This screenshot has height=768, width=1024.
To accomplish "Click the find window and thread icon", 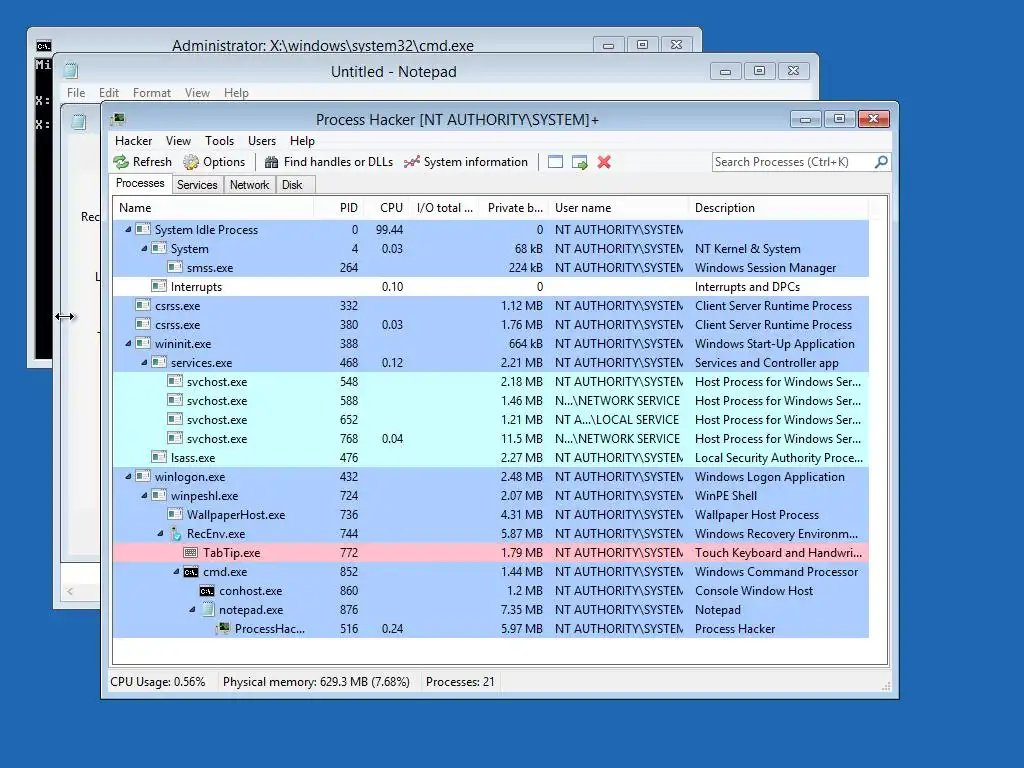I will coord(579,162).
